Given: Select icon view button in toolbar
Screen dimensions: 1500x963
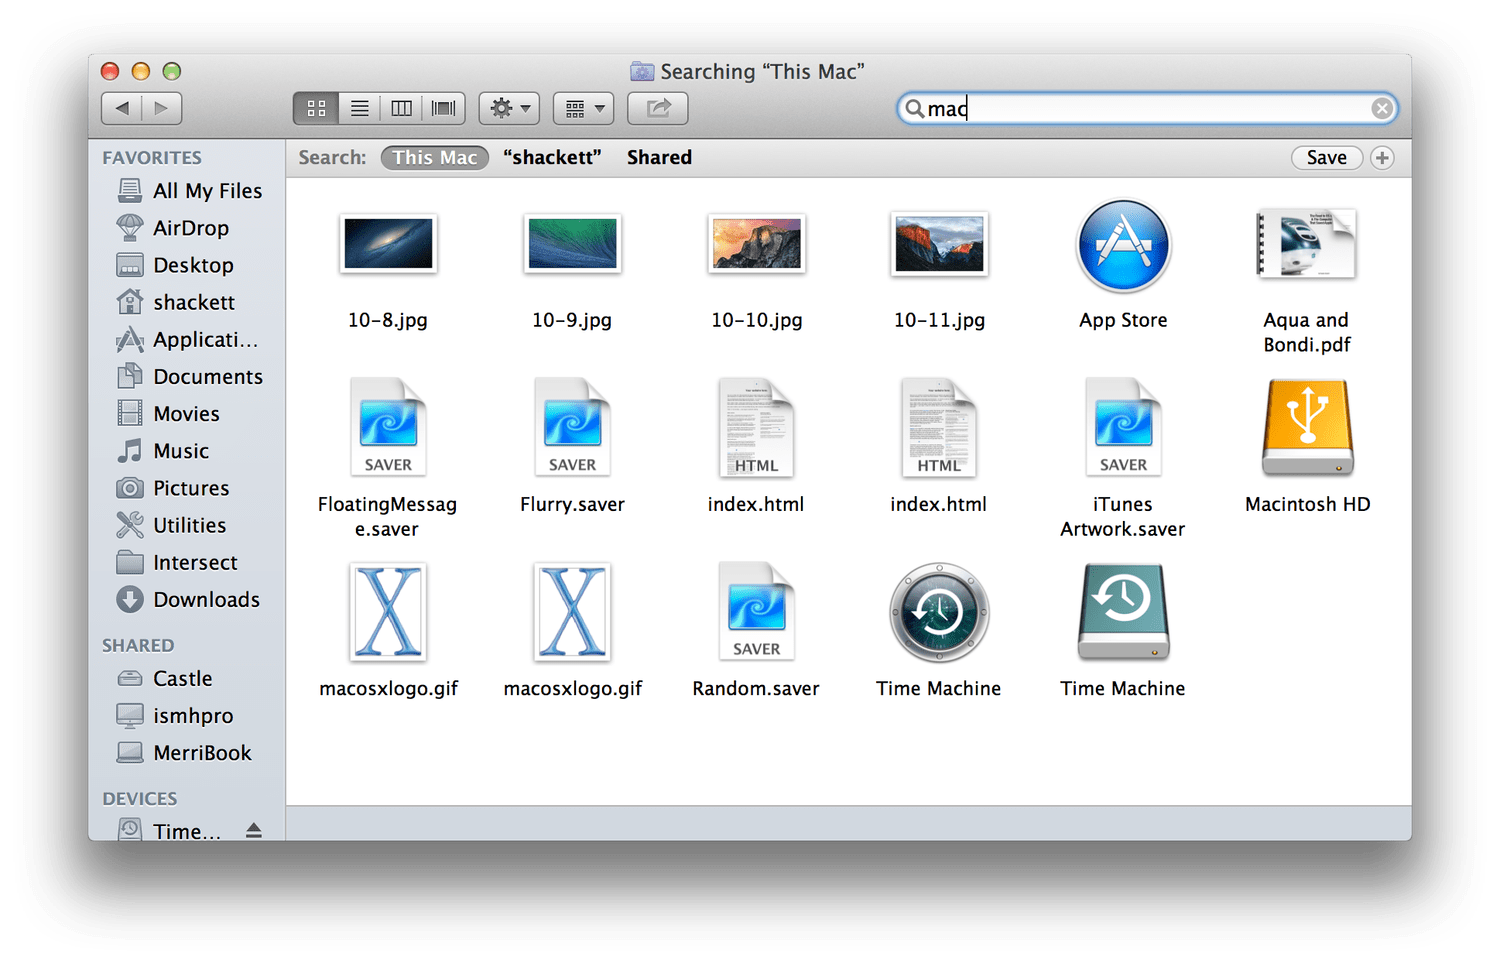Looking at the screenshot, I should tap(316, 108).
